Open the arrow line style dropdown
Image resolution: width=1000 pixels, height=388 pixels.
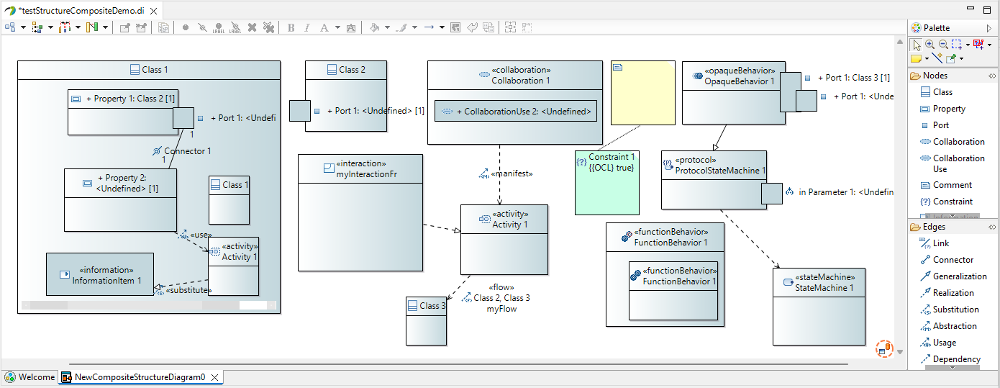click(x=442, y=27)
